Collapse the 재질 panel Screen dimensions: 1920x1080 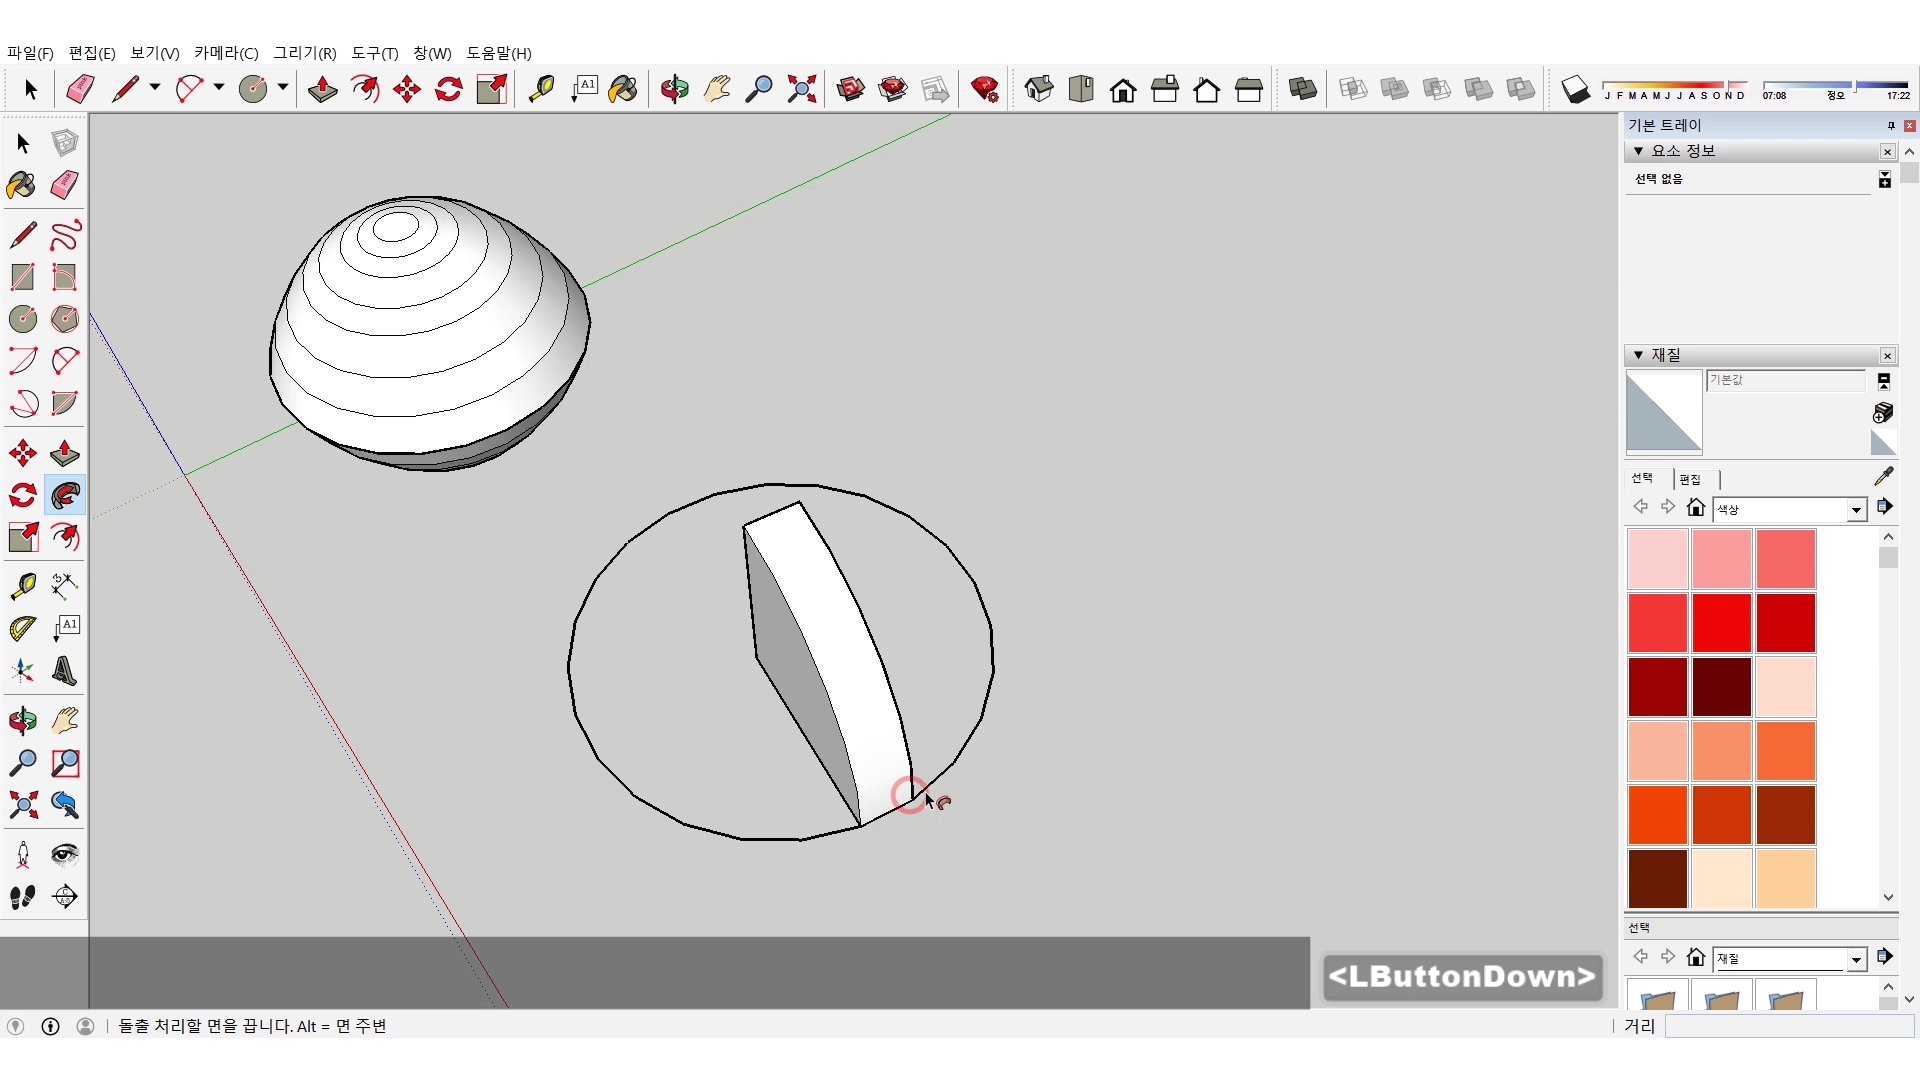pos(1638,355)
